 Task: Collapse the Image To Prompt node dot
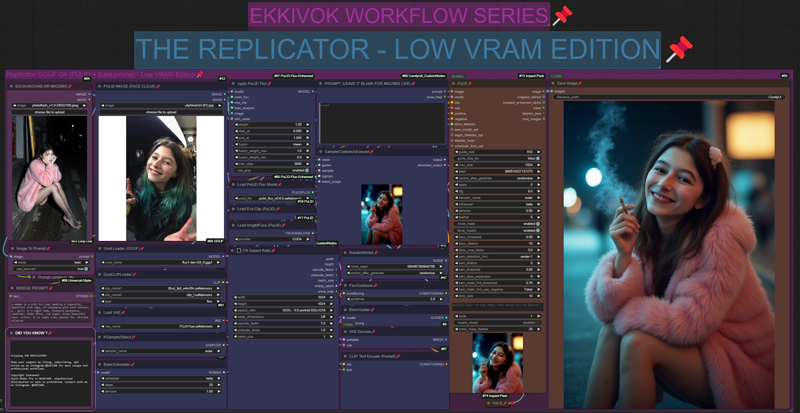coord(12,249)
